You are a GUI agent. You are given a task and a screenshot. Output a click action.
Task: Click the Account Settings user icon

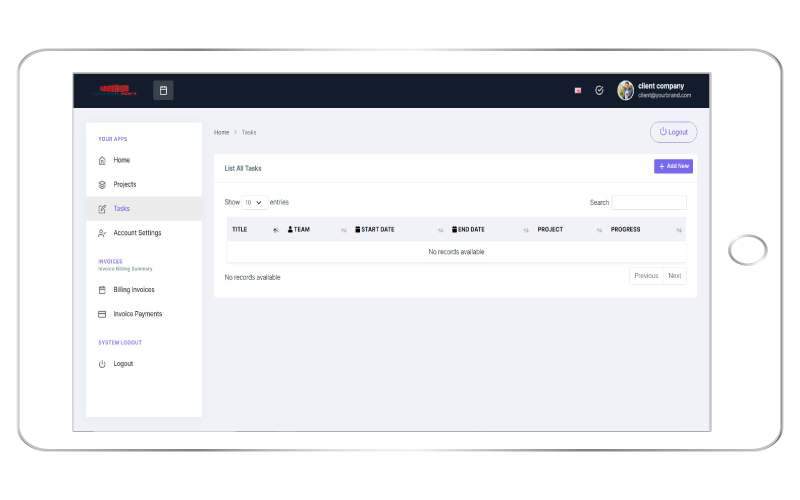102,233
